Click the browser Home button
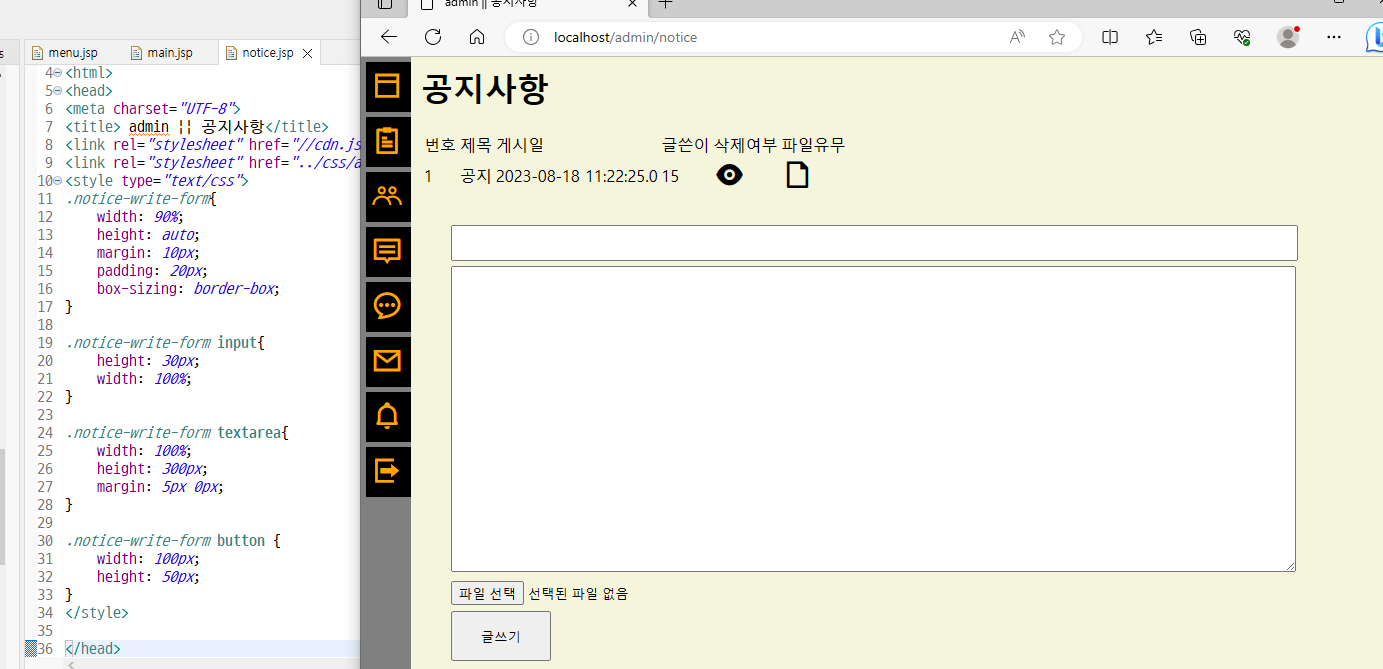Image resolution: width=1383 pixels, height=669 pixels. (x=477, y=37)
